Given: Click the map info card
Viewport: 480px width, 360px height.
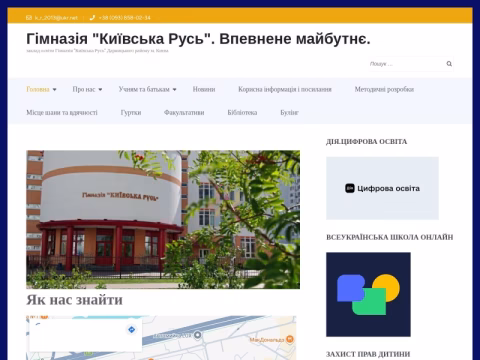Looking at the screenshot, I should [x=86, y=335].
